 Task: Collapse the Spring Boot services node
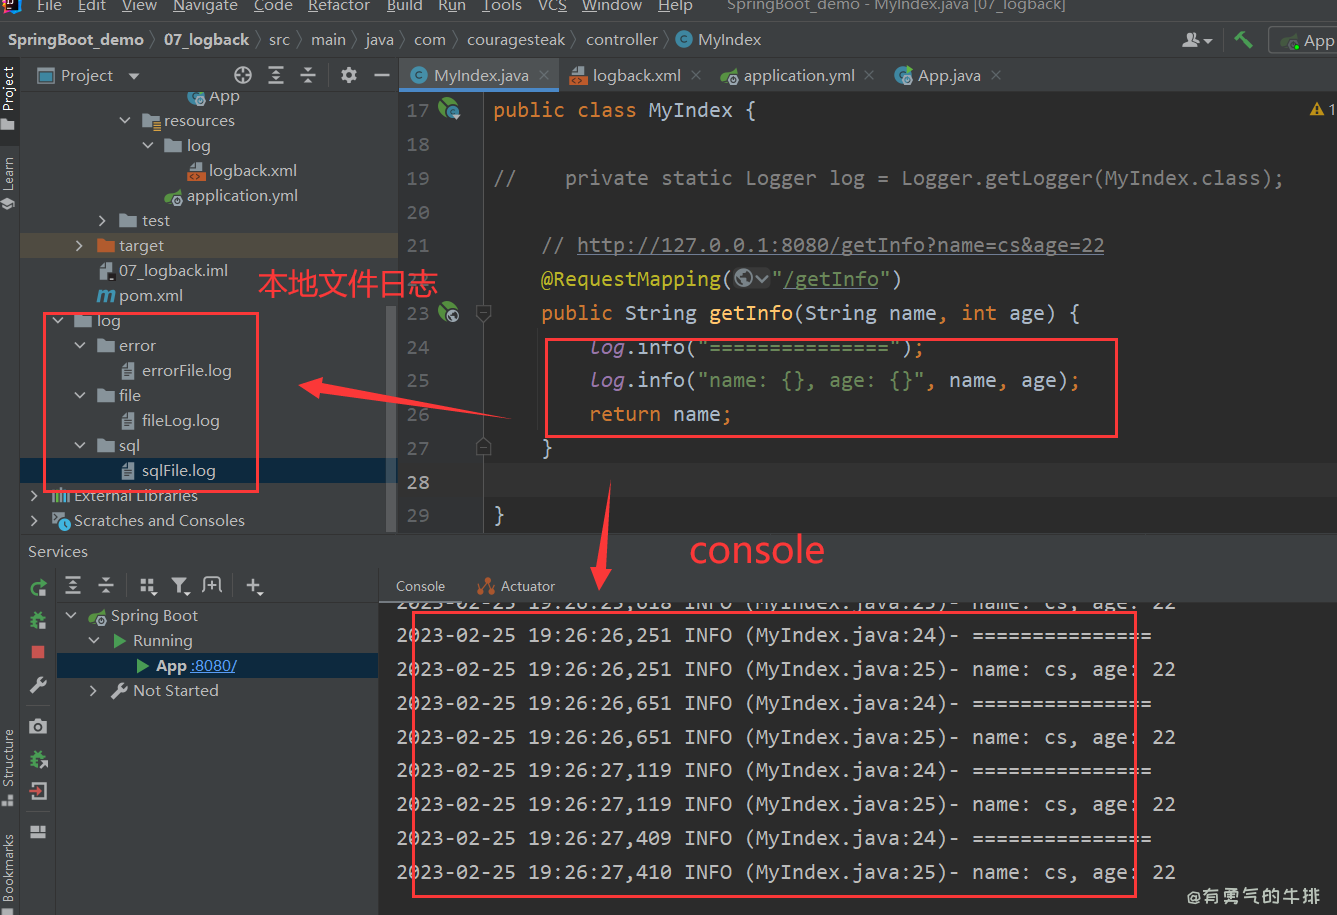pos(71,616)
